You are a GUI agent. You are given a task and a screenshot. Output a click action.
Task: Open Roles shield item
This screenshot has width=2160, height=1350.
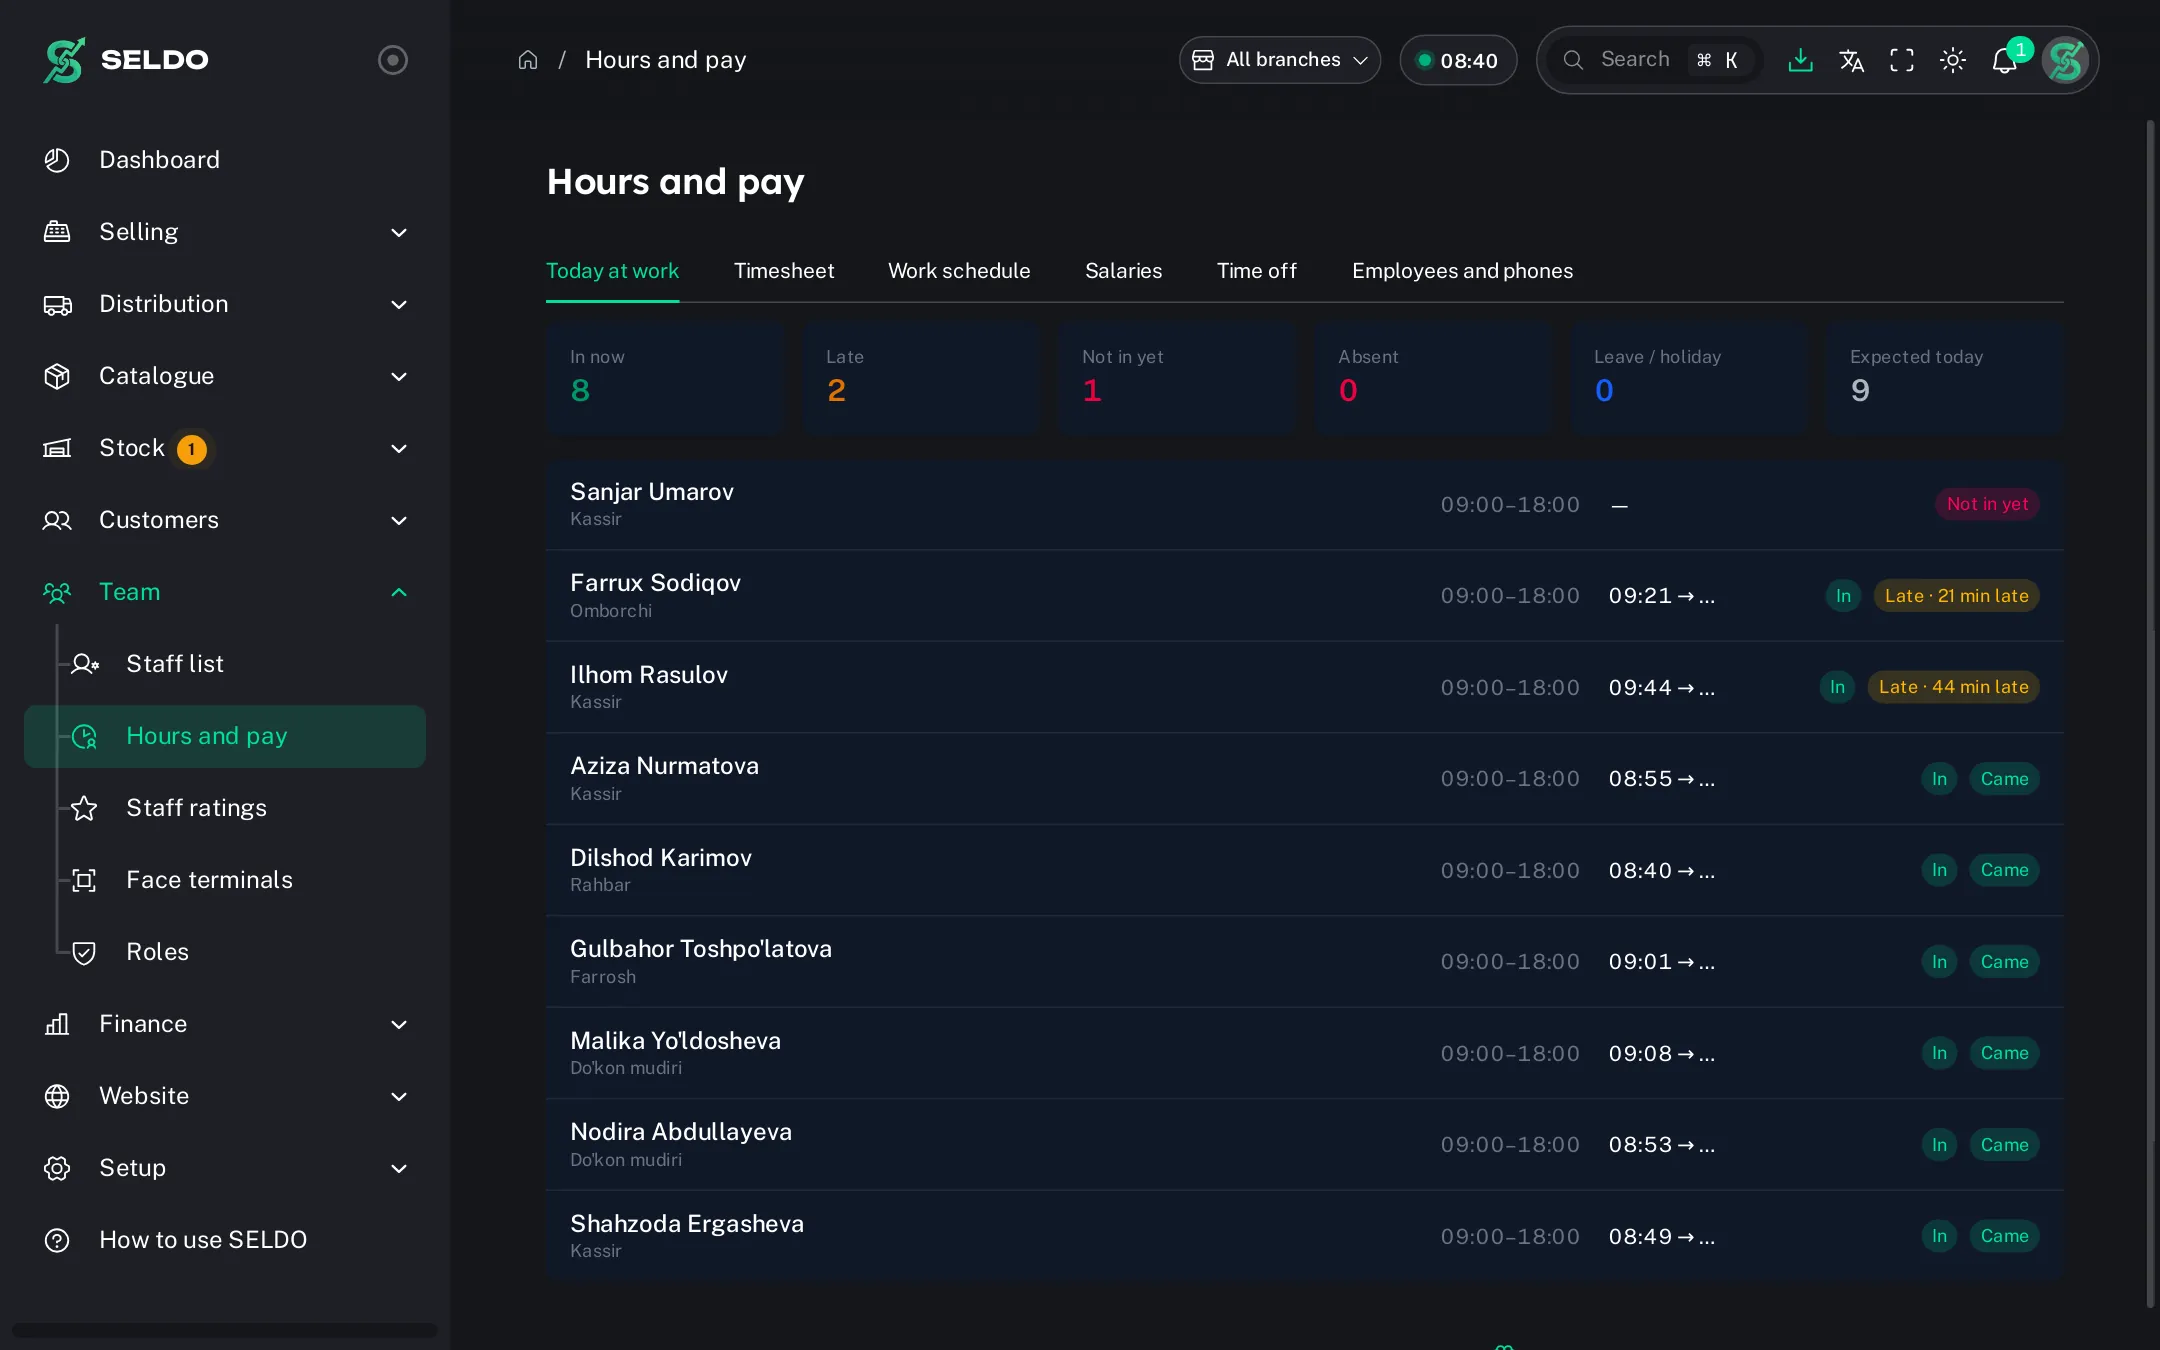point(225,952)
